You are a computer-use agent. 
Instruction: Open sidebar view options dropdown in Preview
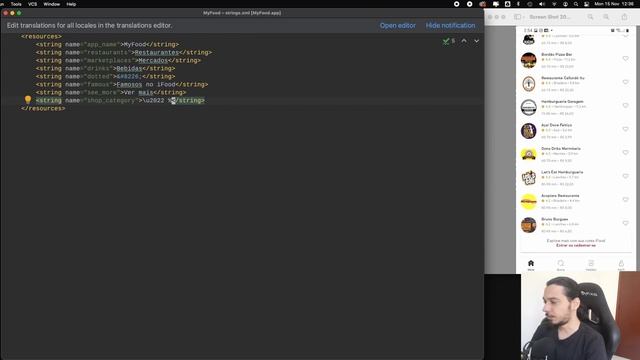pyautogui.click(x=524, y=17)
